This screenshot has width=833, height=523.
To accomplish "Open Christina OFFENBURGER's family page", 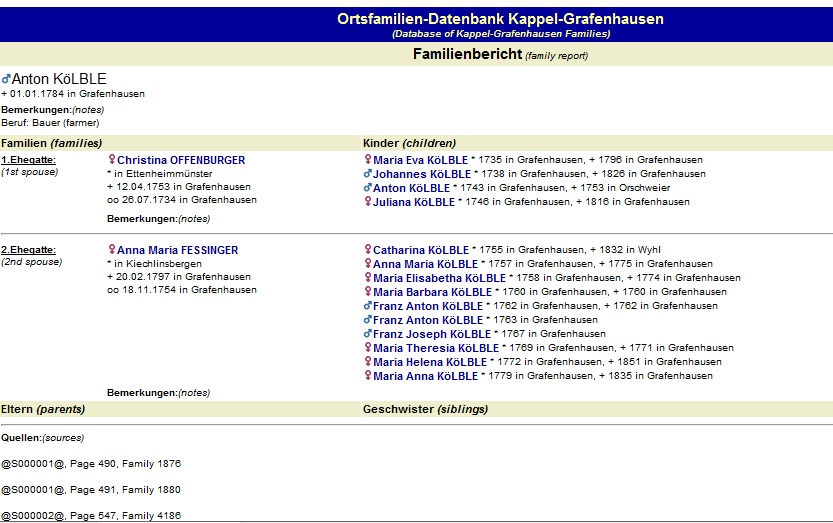I will [x=181, y=160].
